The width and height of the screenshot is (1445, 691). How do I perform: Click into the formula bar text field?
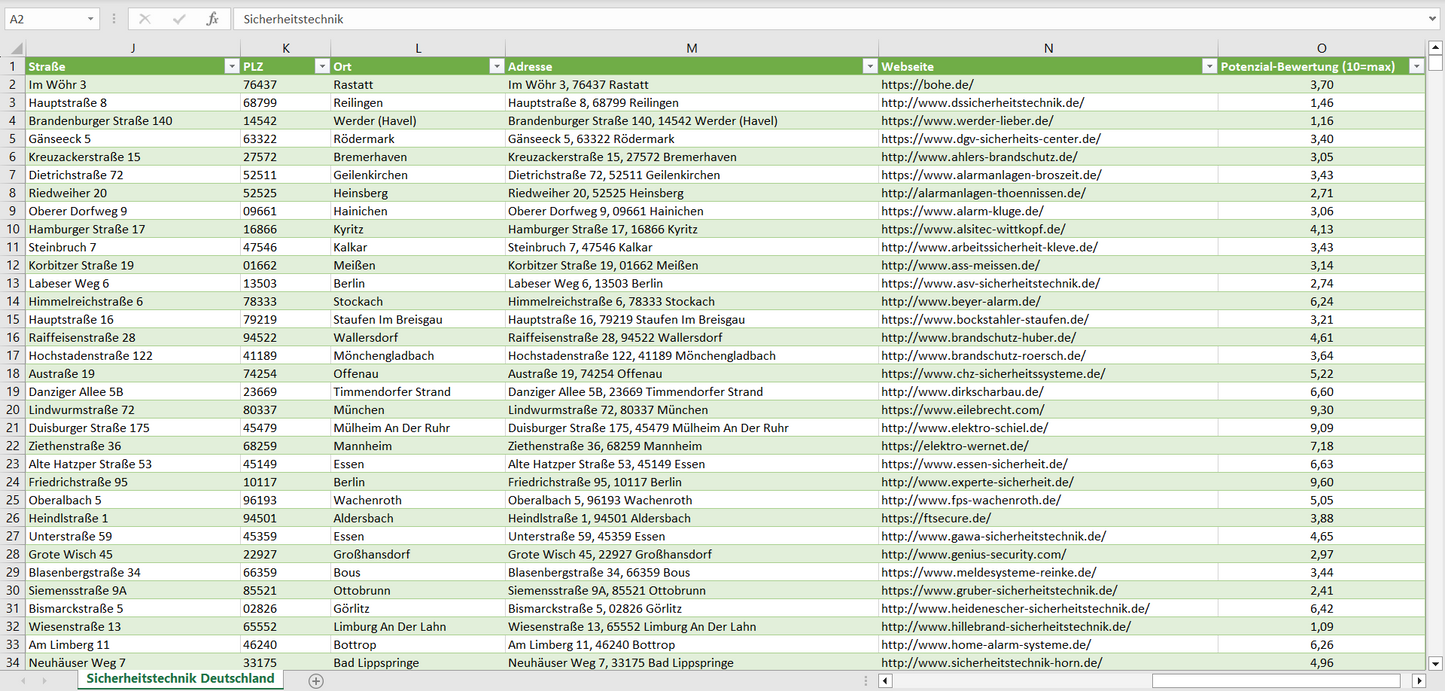pyautogui.click(x=800, y=19)
